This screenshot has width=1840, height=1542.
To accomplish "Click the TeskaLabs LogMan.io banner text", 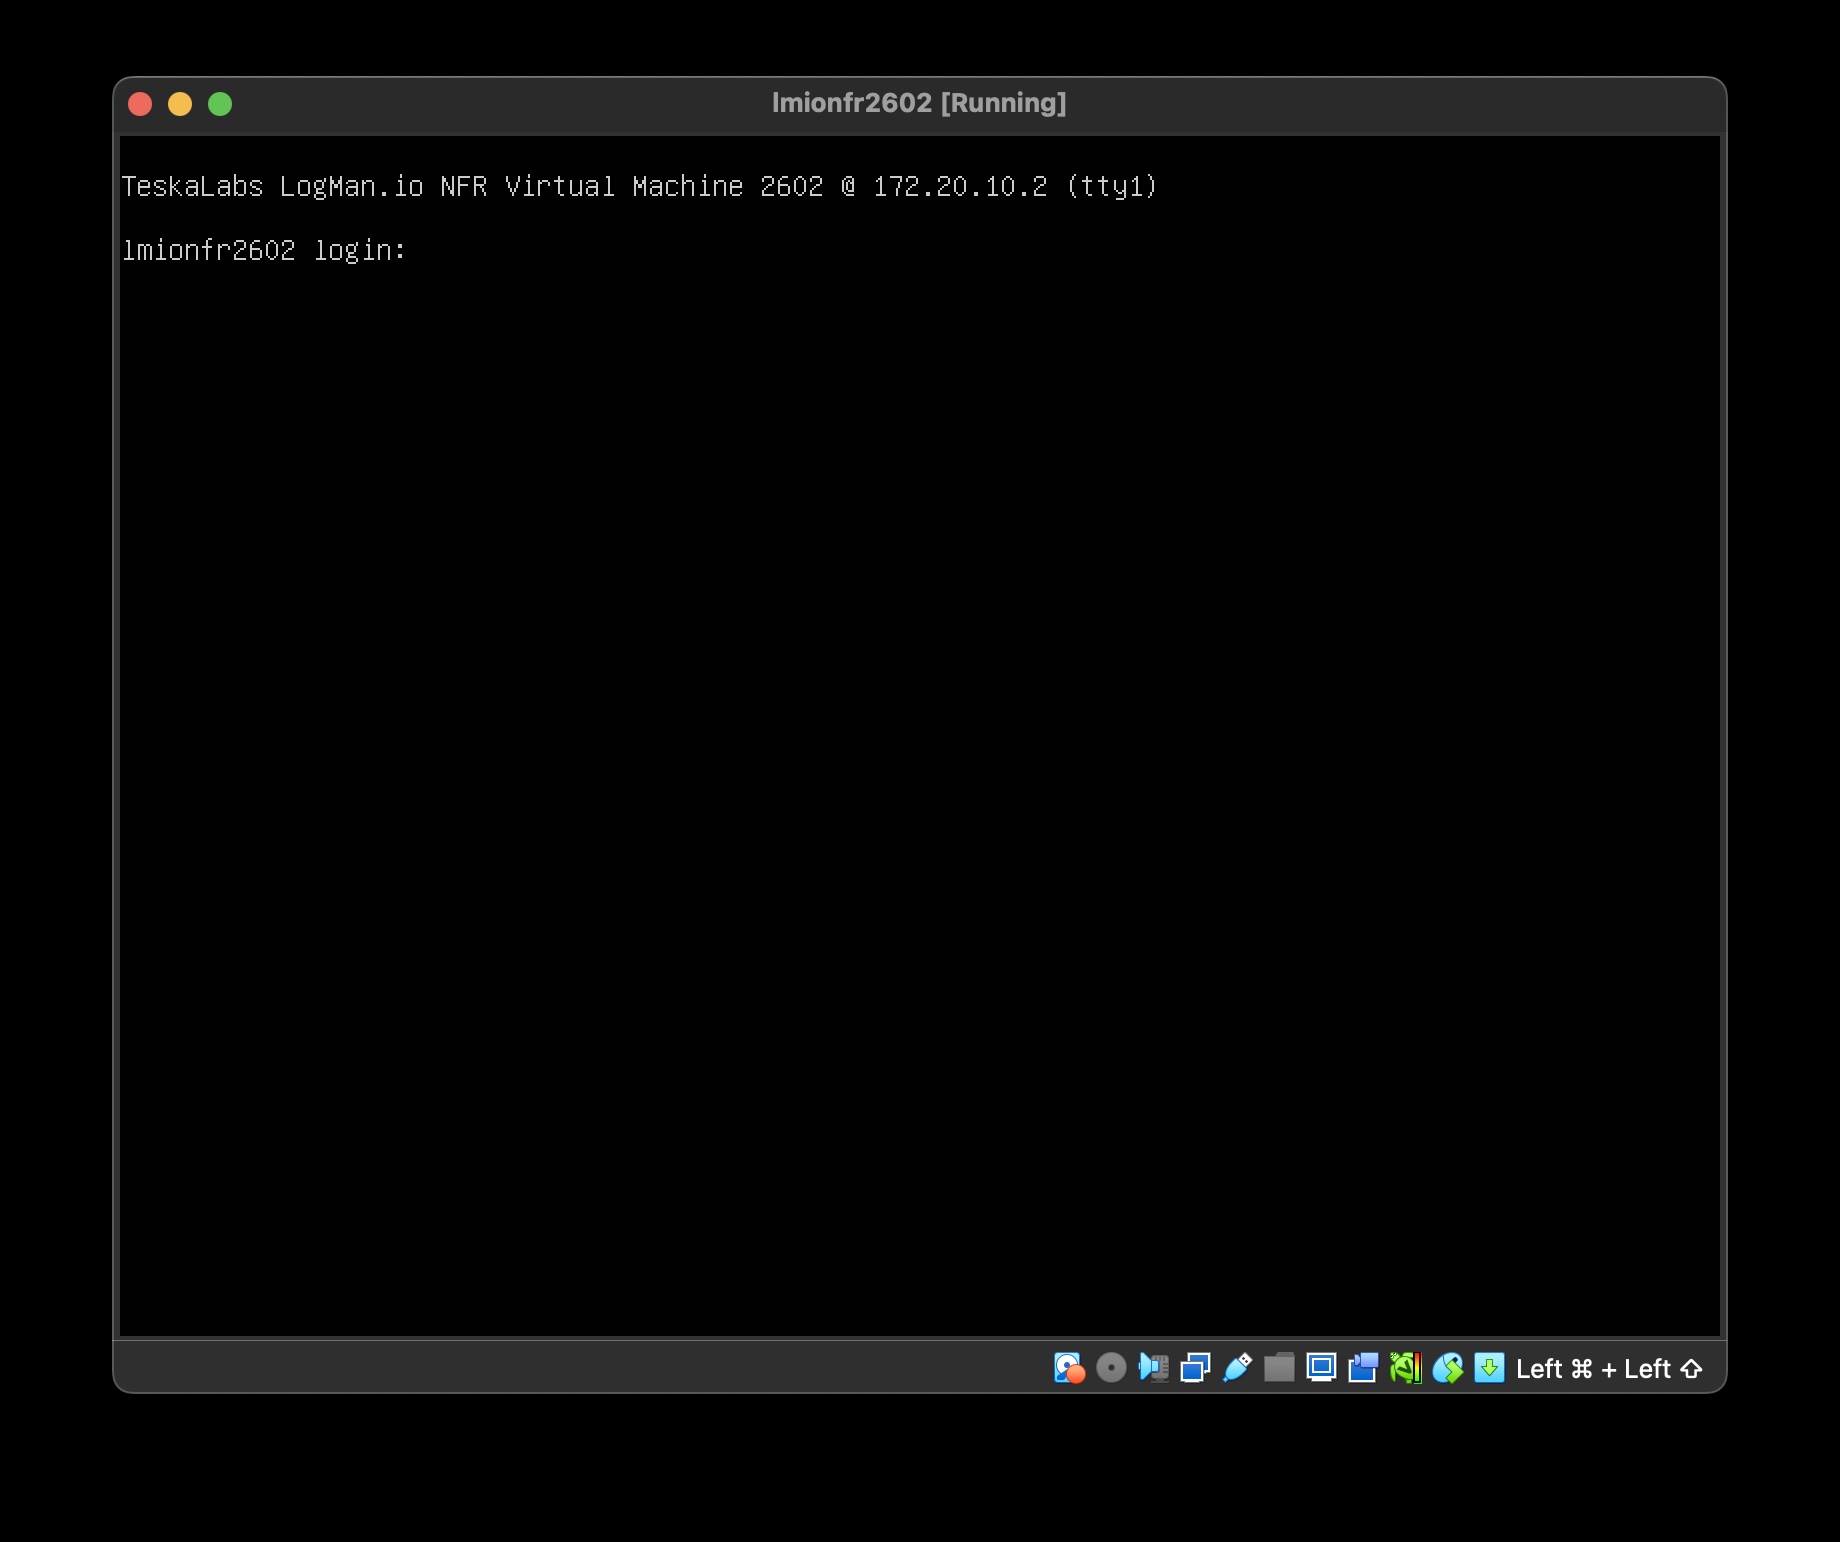I will point(640,185).
